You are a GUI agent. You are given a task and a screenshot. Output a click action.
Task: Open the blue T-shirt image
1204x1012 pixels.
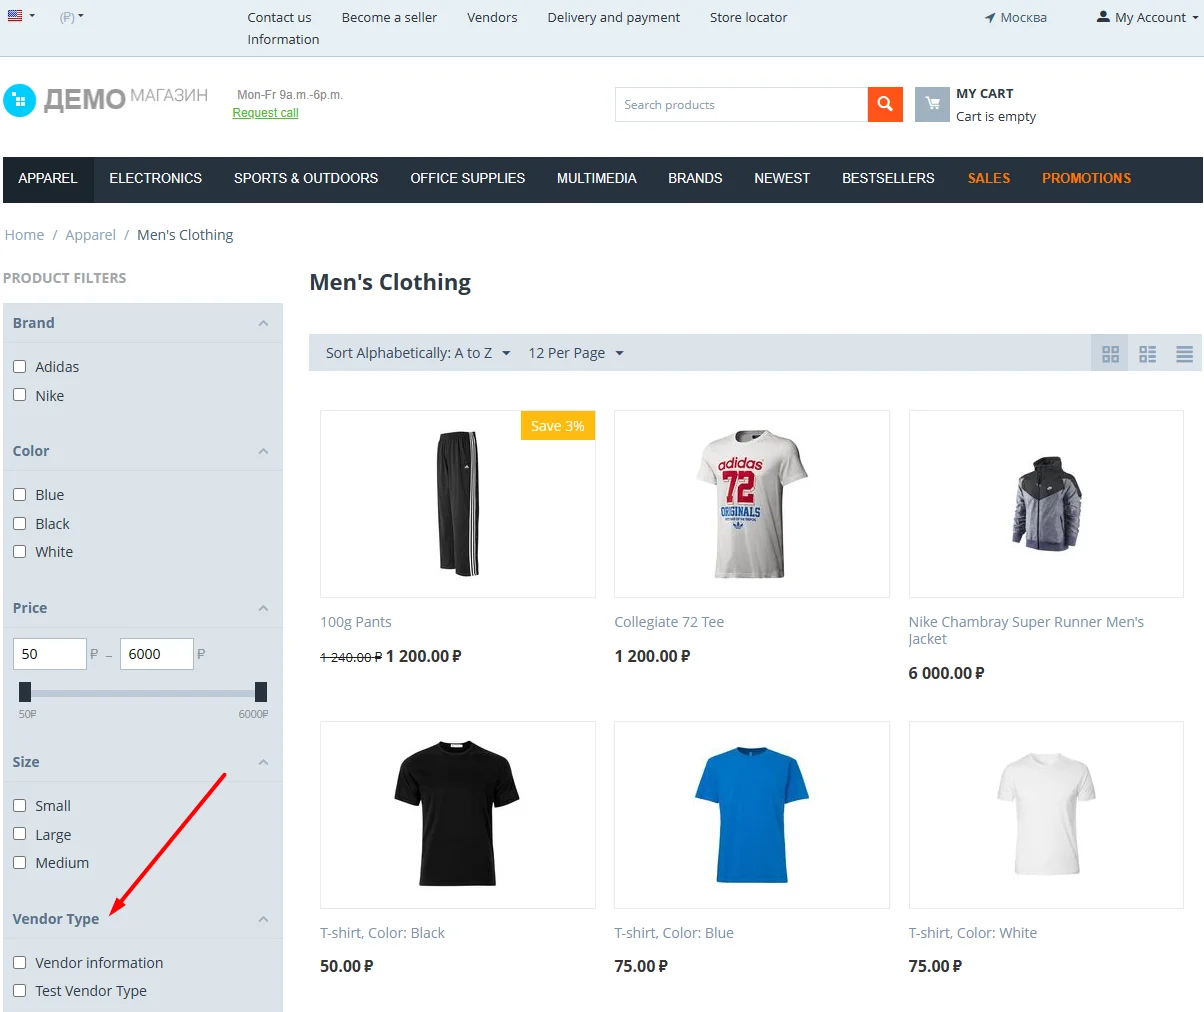pos(752,815)
